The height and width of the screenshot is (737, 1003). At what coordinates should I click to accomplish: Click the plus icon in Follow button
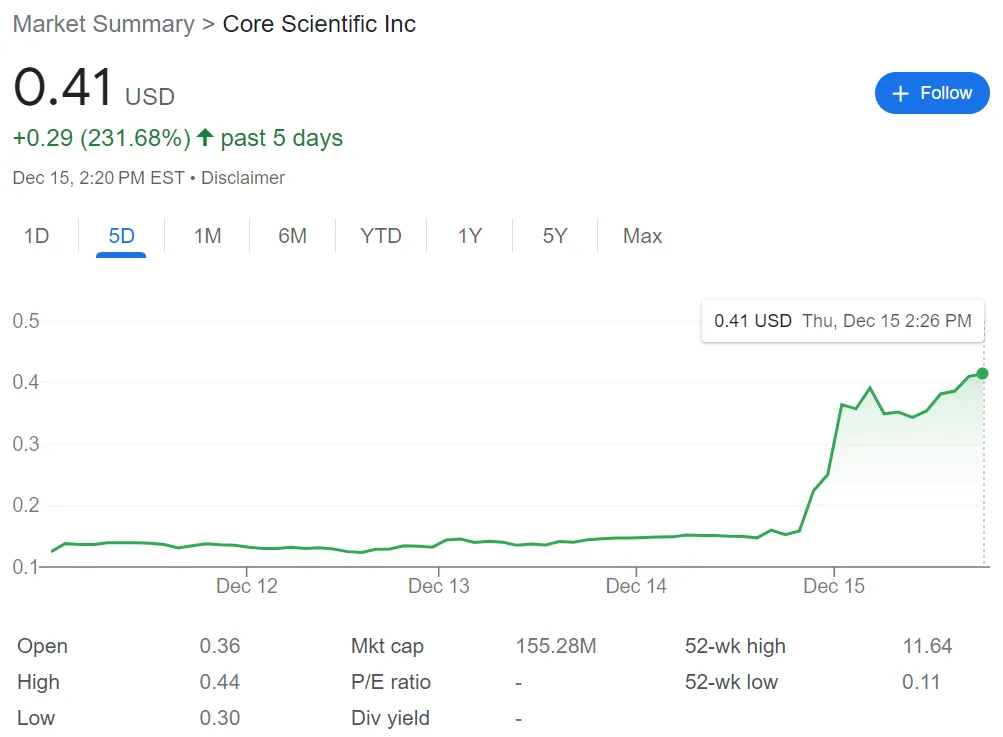(900, 93)
